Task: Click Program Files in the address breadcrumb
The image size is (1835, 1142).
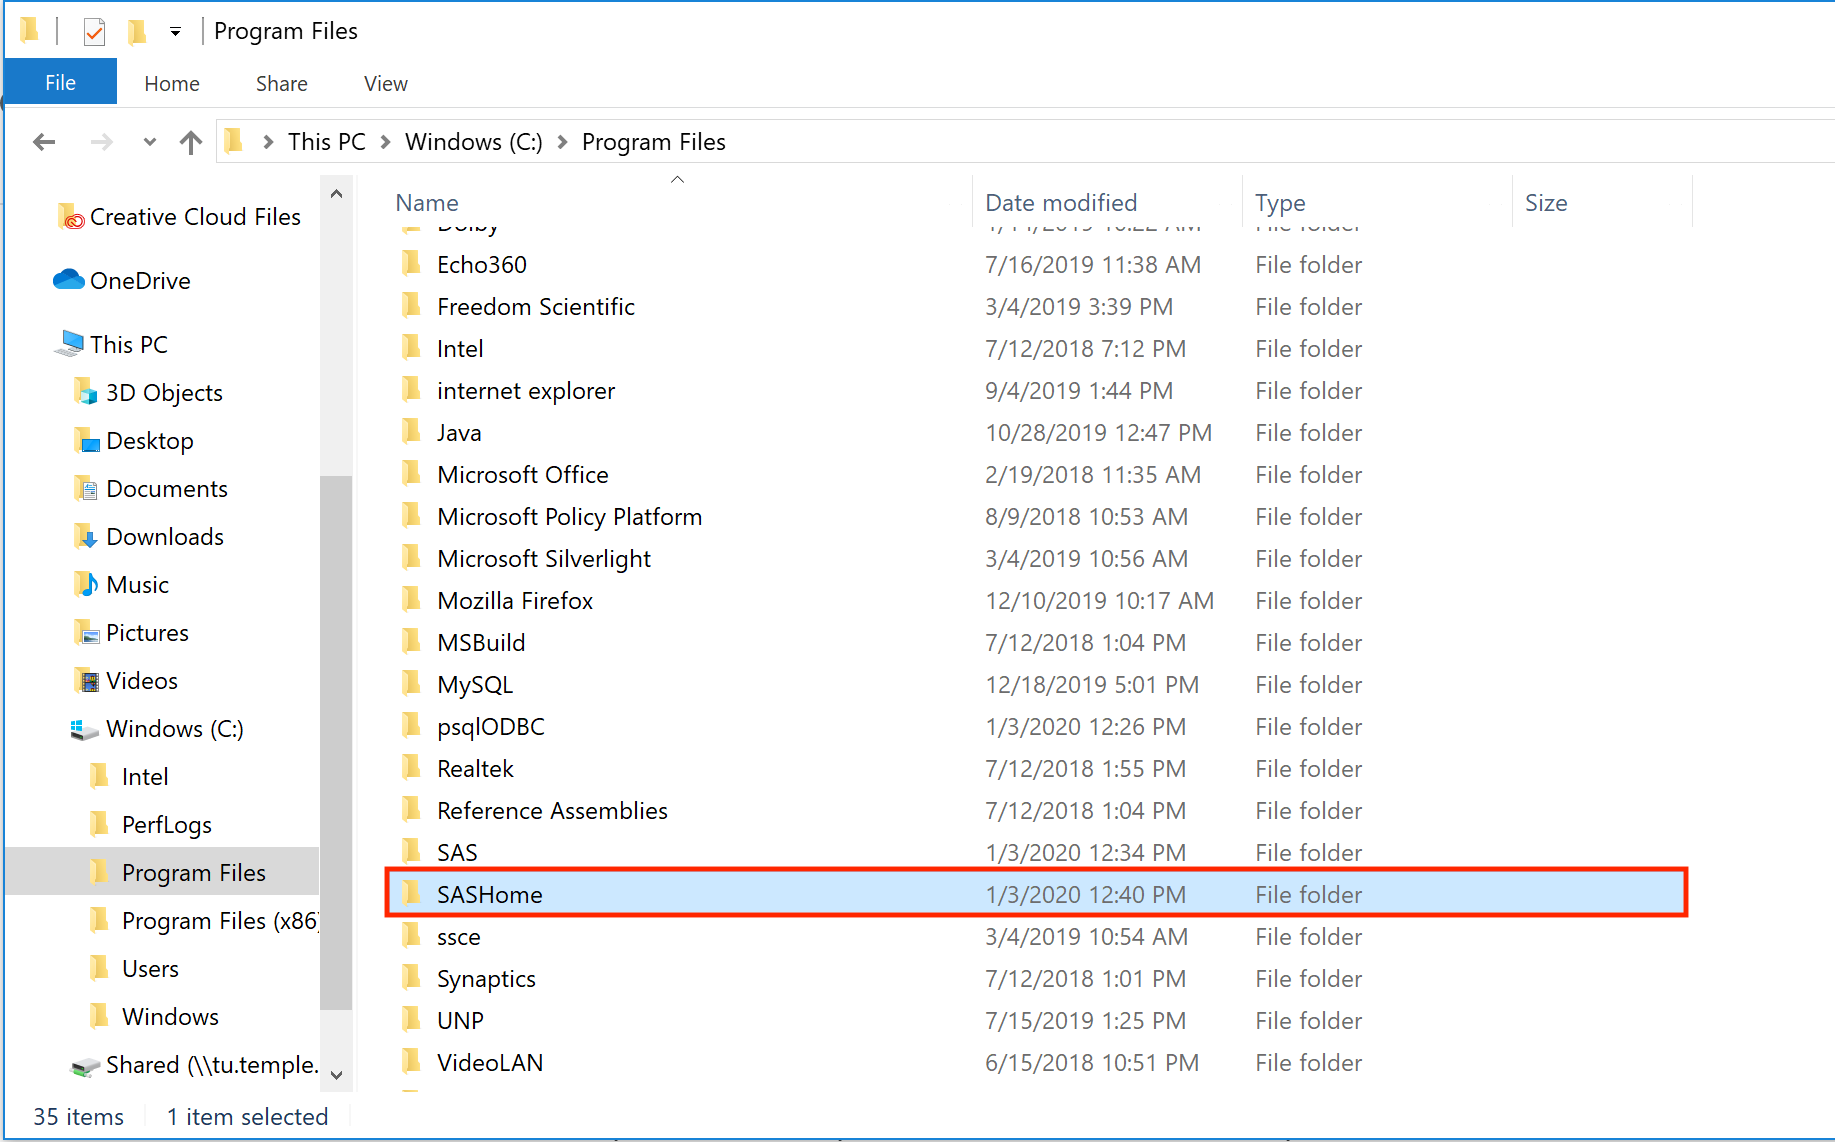Action: pyautogui.click(x=654, y=142)
